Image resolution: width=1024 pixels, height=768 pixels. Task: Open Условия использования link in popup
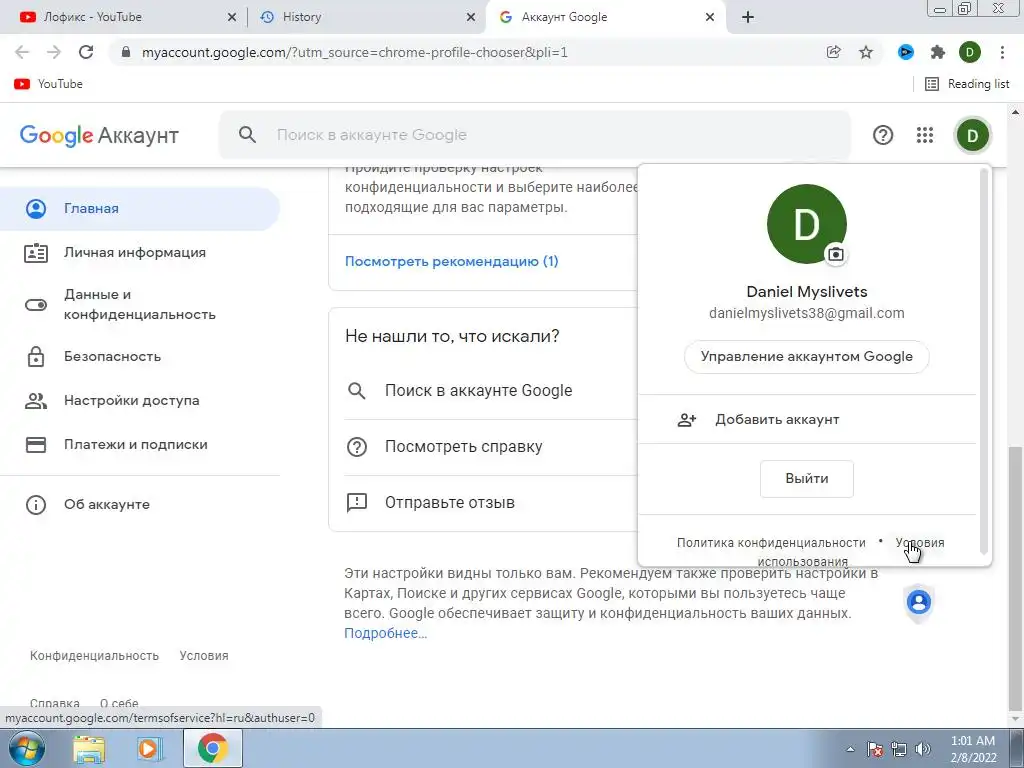(x=920, y=543)
